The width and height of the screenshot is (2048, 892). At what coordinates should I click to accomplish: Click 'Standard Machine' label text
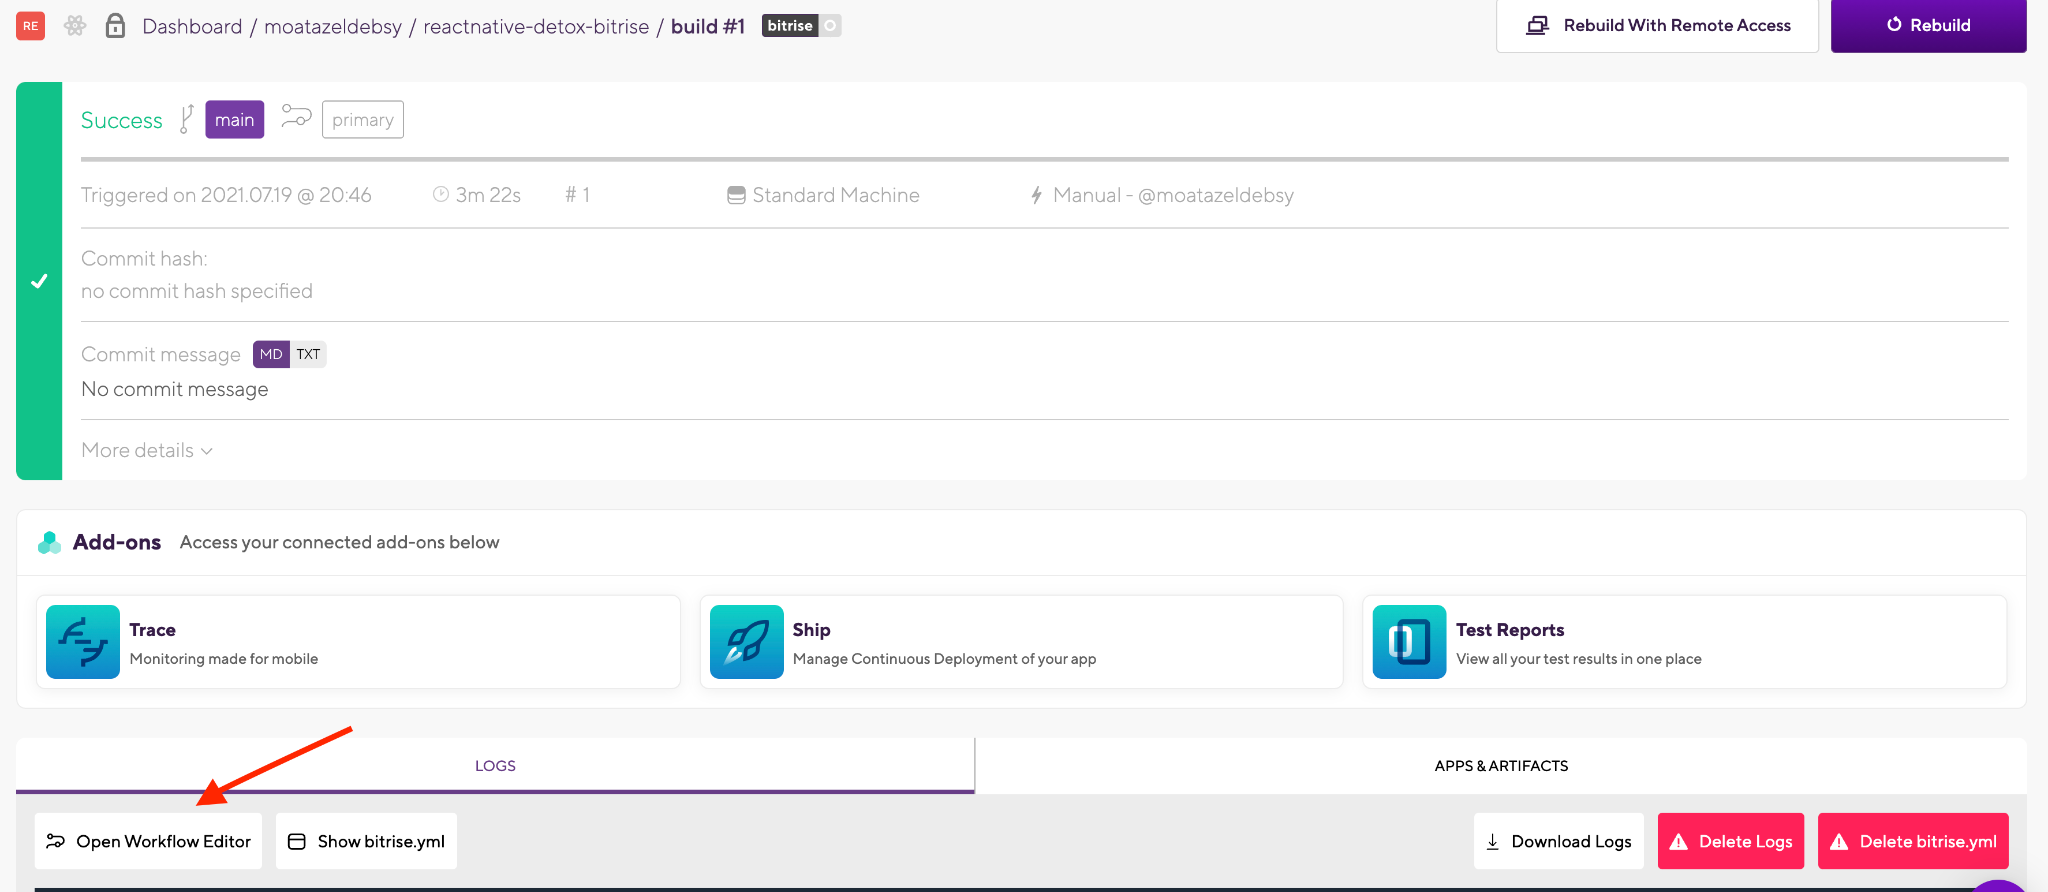836,195
